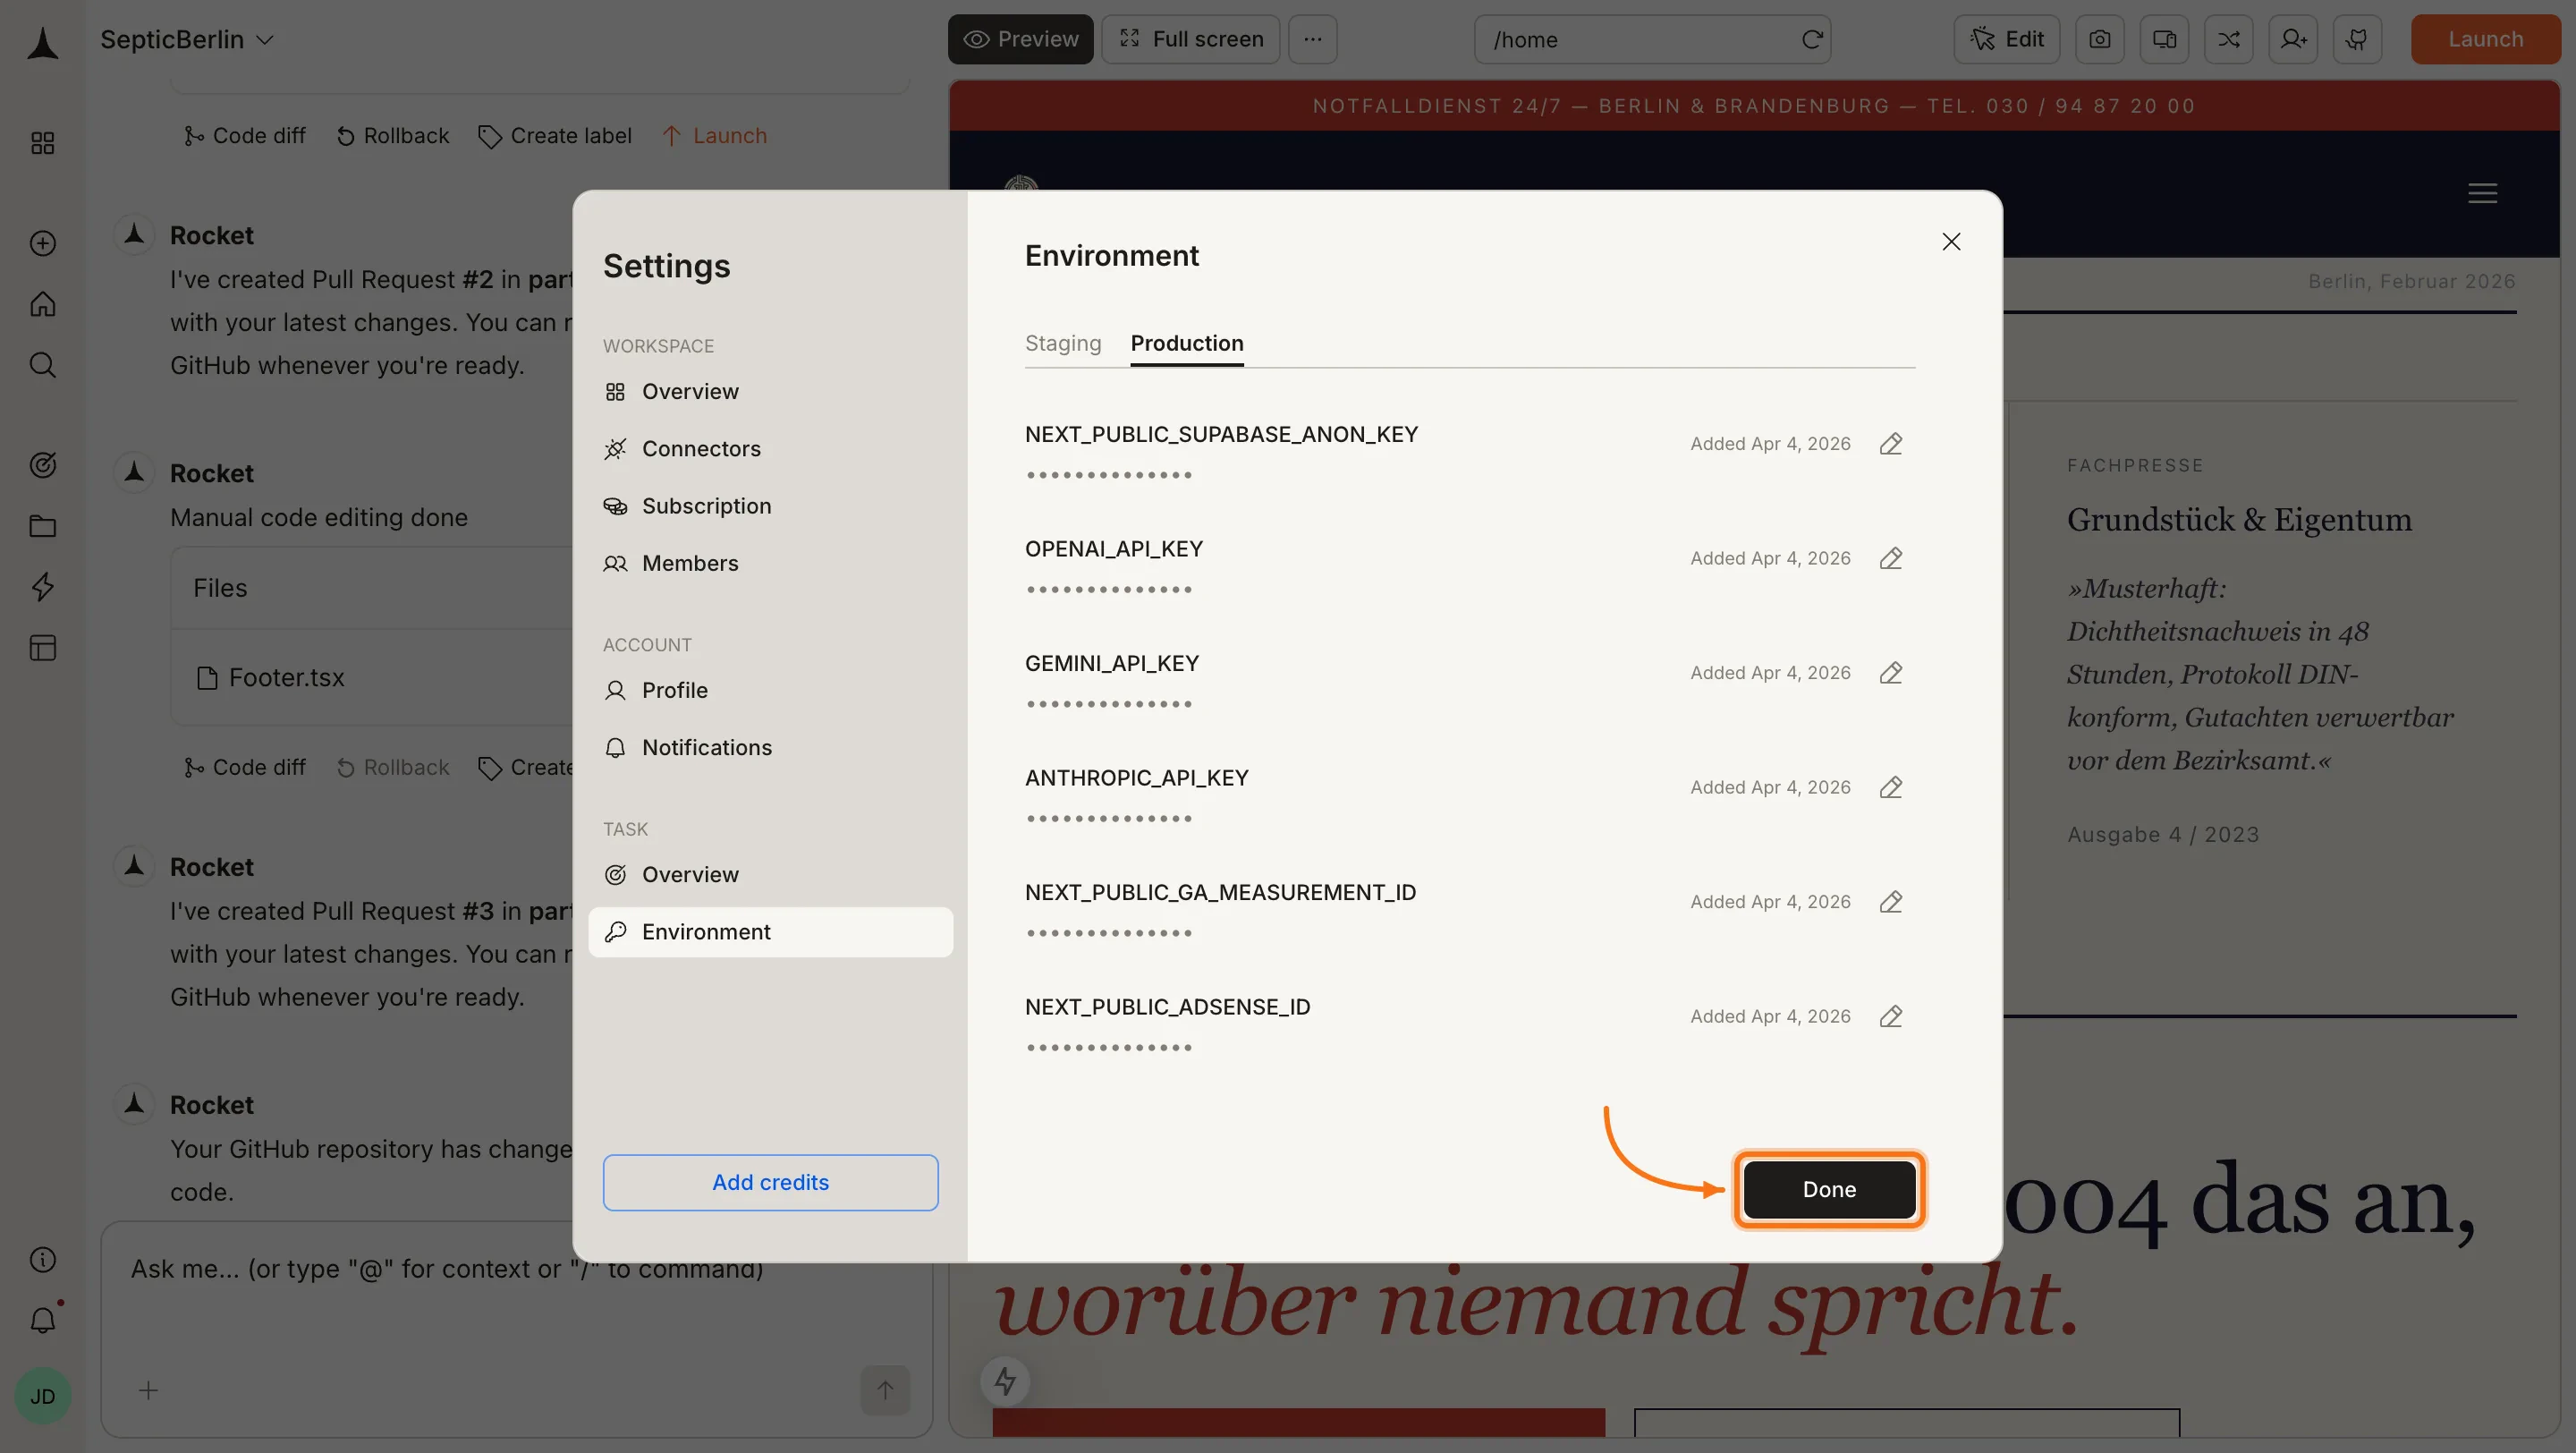Send message with arrow button

pyautogui.click(x=885, y=1390)
